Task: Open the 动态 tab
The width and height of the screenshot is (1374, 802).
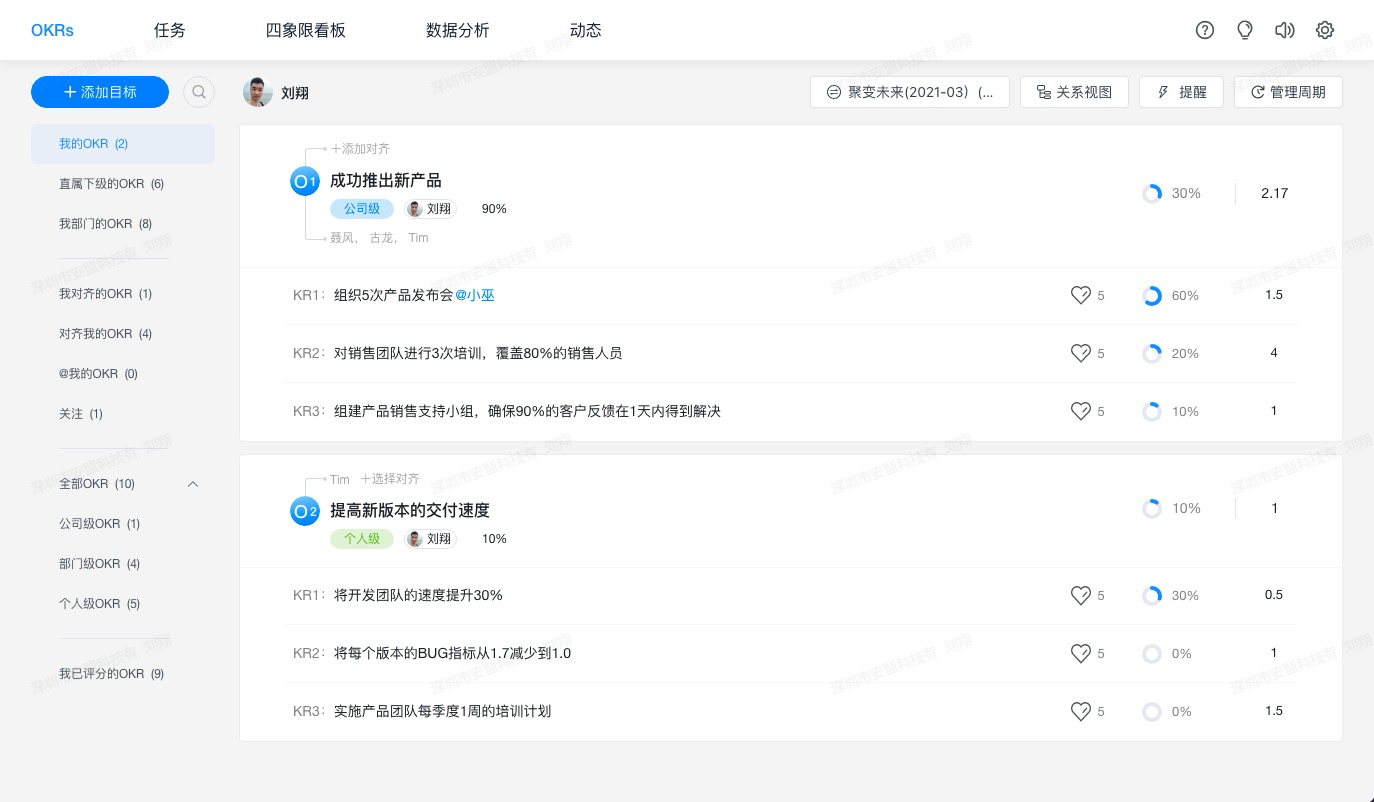Action: tap(586, 30)
